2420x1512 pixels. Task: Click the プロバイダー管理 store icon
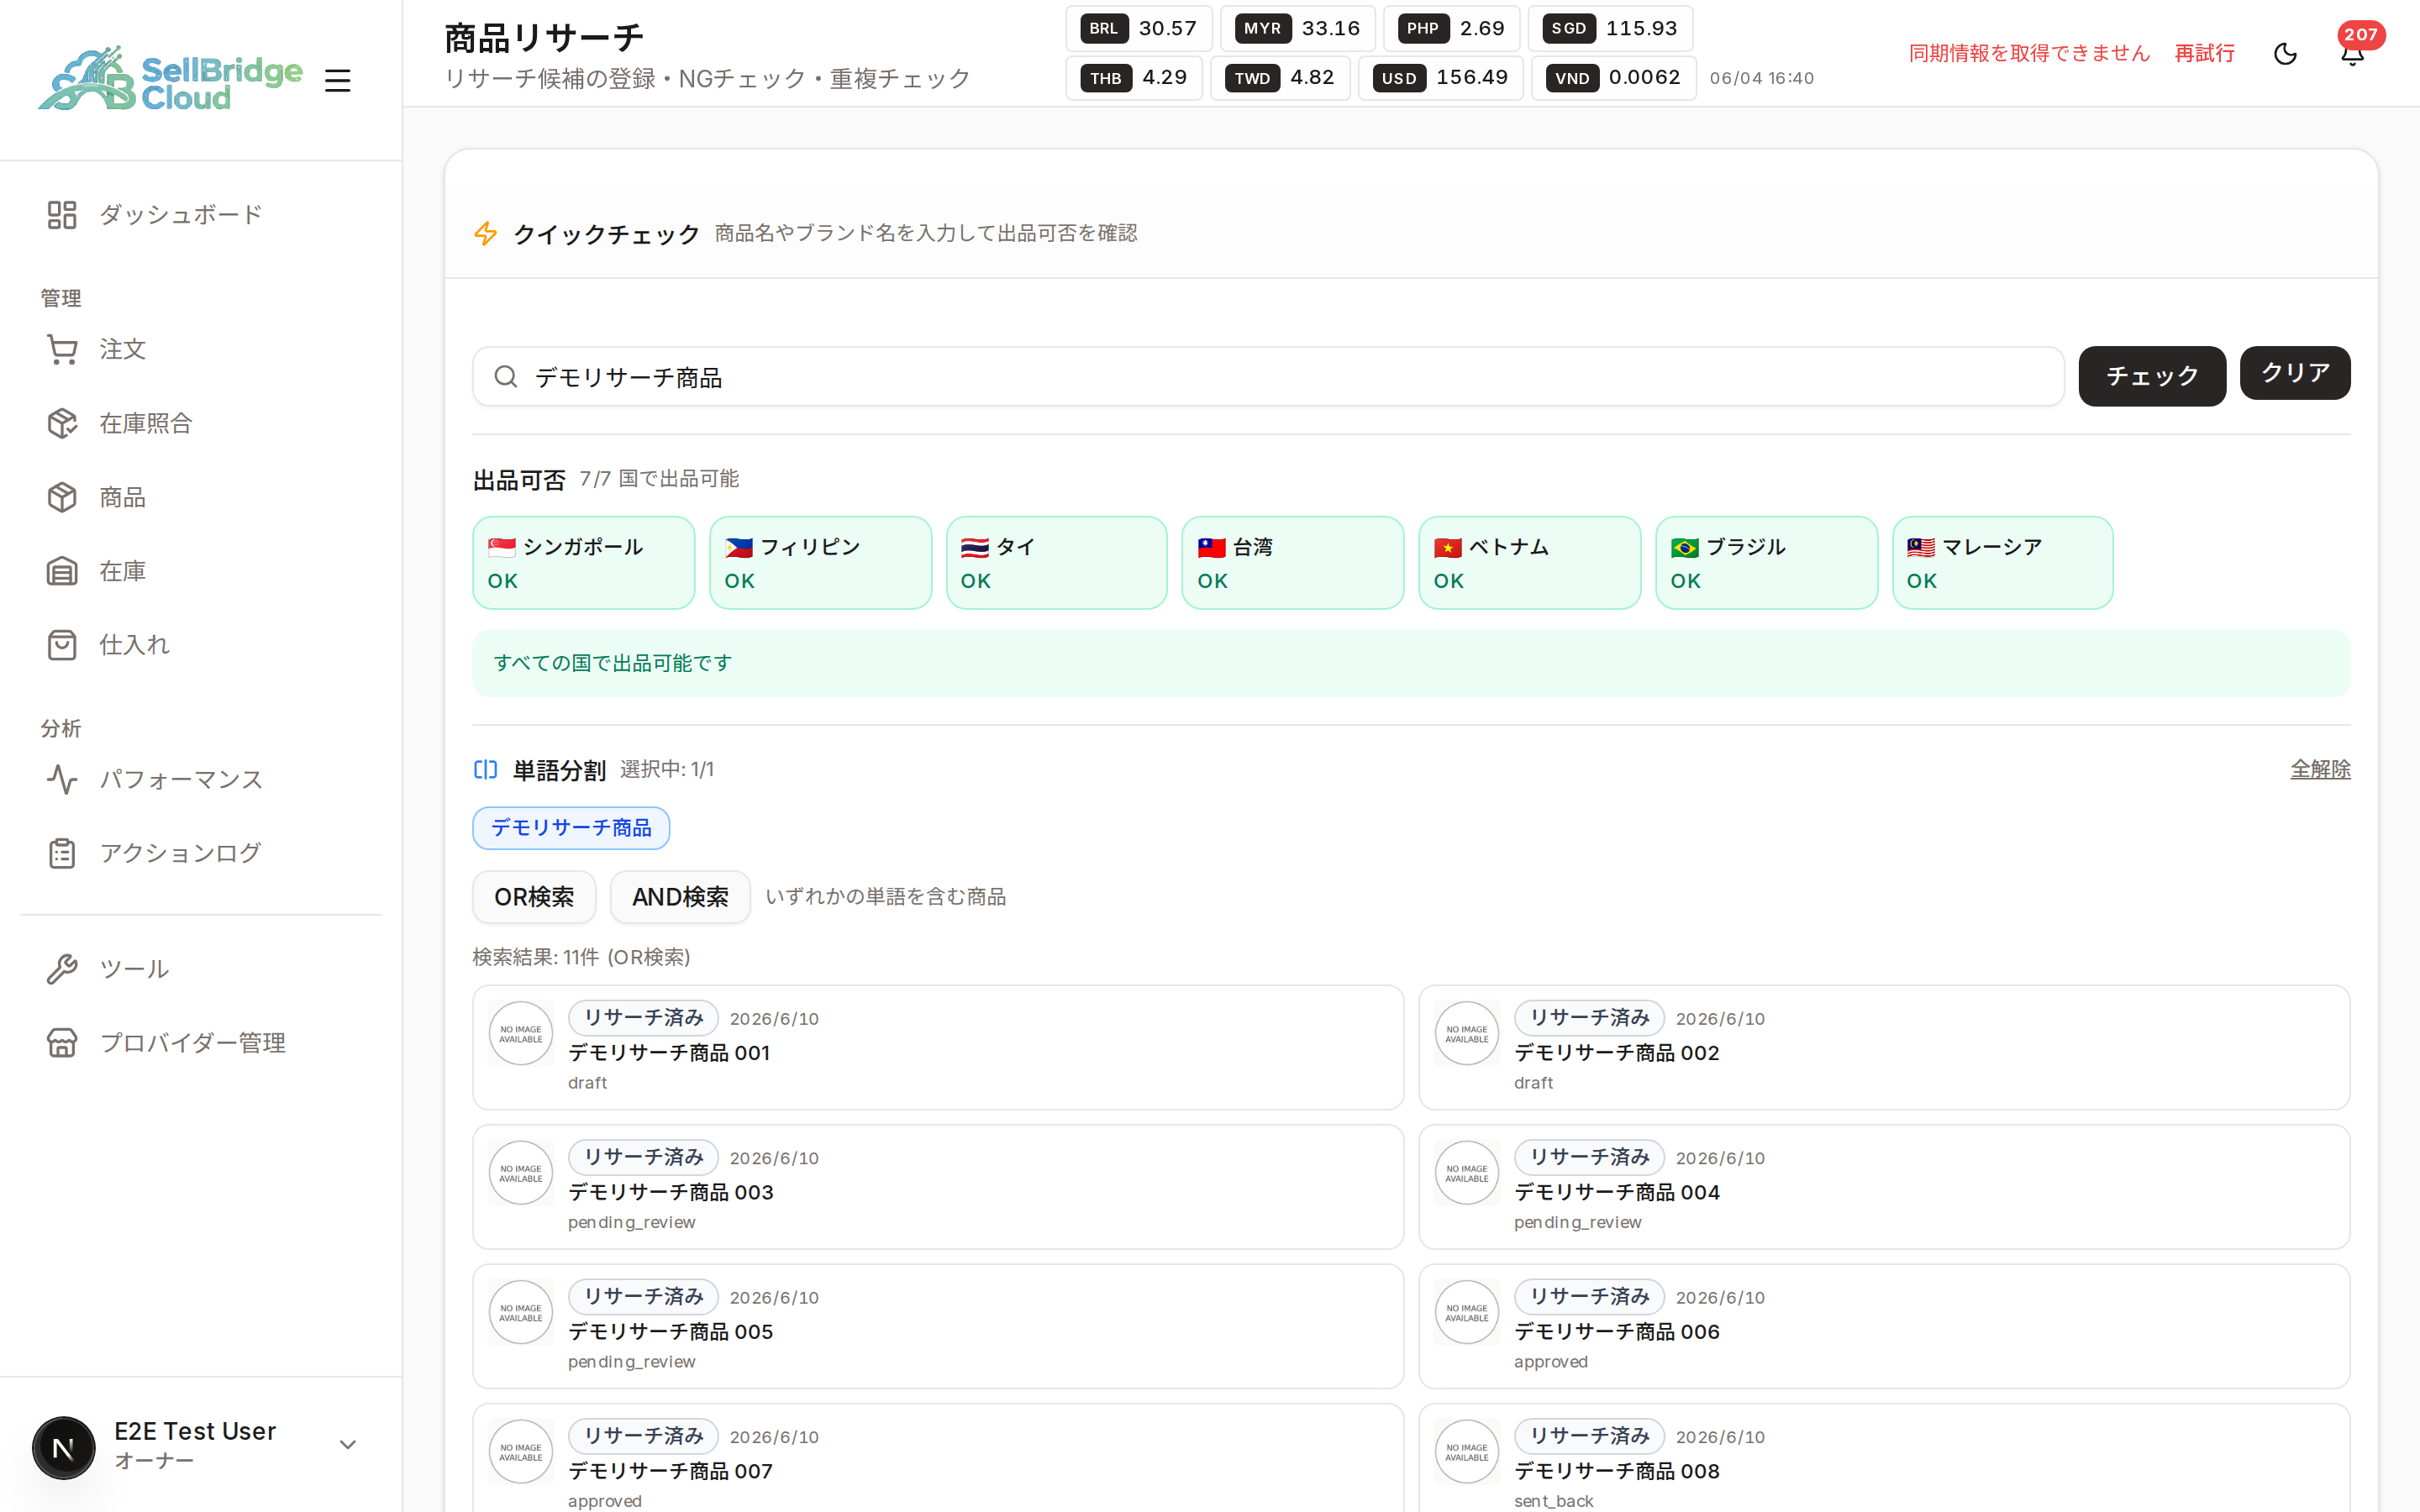(62, 1043)
